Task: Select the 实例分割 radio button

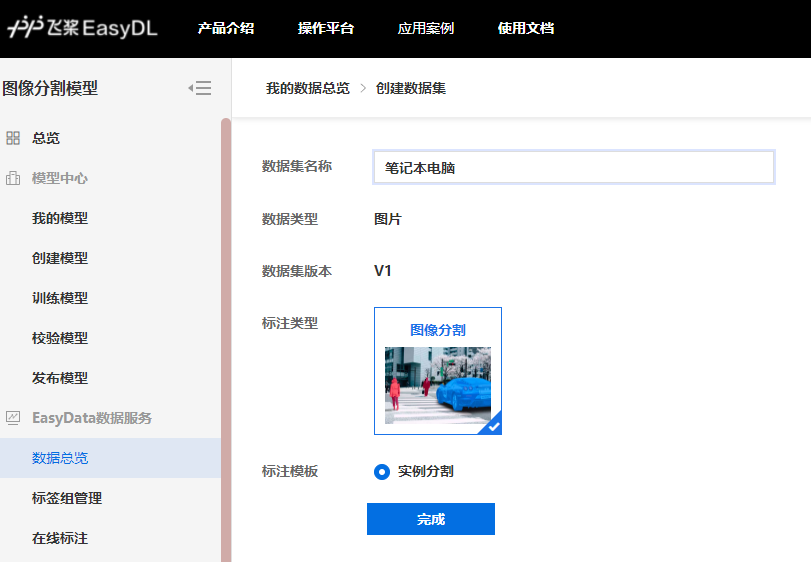Action: coord(382,471)
